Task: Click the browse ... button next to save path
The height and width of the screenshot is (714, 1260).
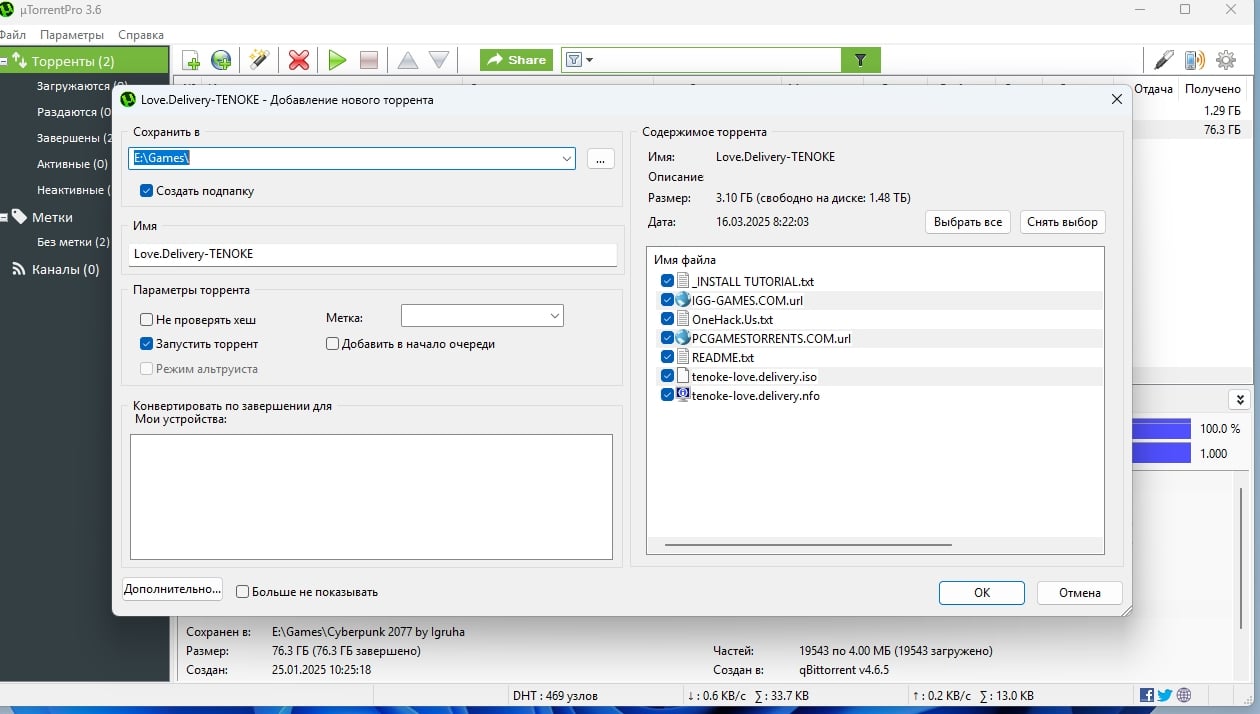Action: pyautogui.click(x=600, y=158)
